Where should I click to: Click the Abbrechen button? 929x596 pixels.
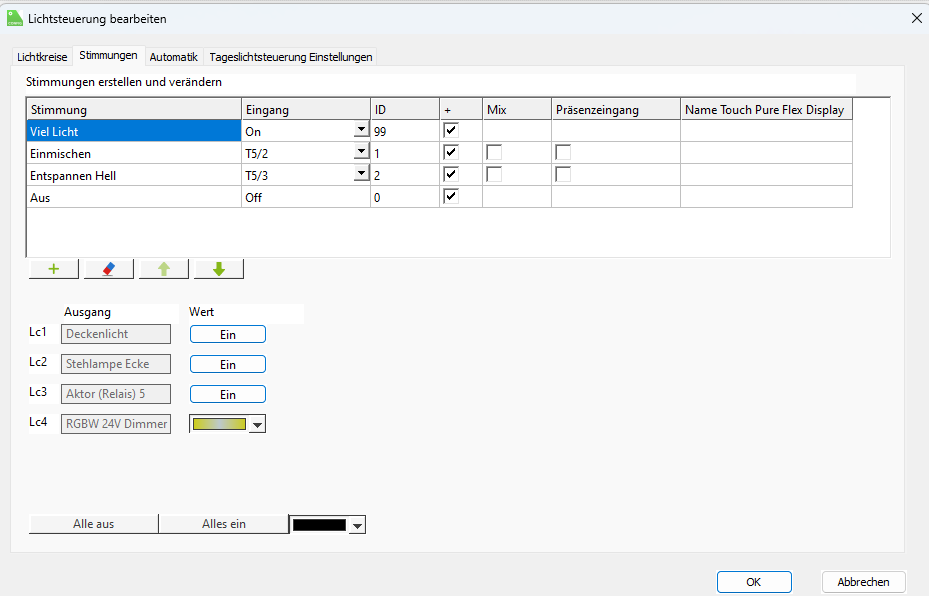click(x=863, y=582)
